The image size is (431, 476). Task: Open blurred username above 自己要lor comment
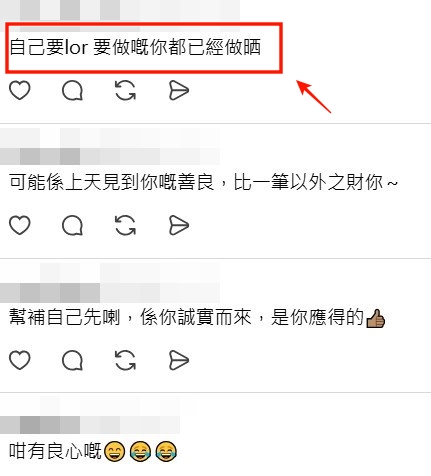tap(120, 11)
